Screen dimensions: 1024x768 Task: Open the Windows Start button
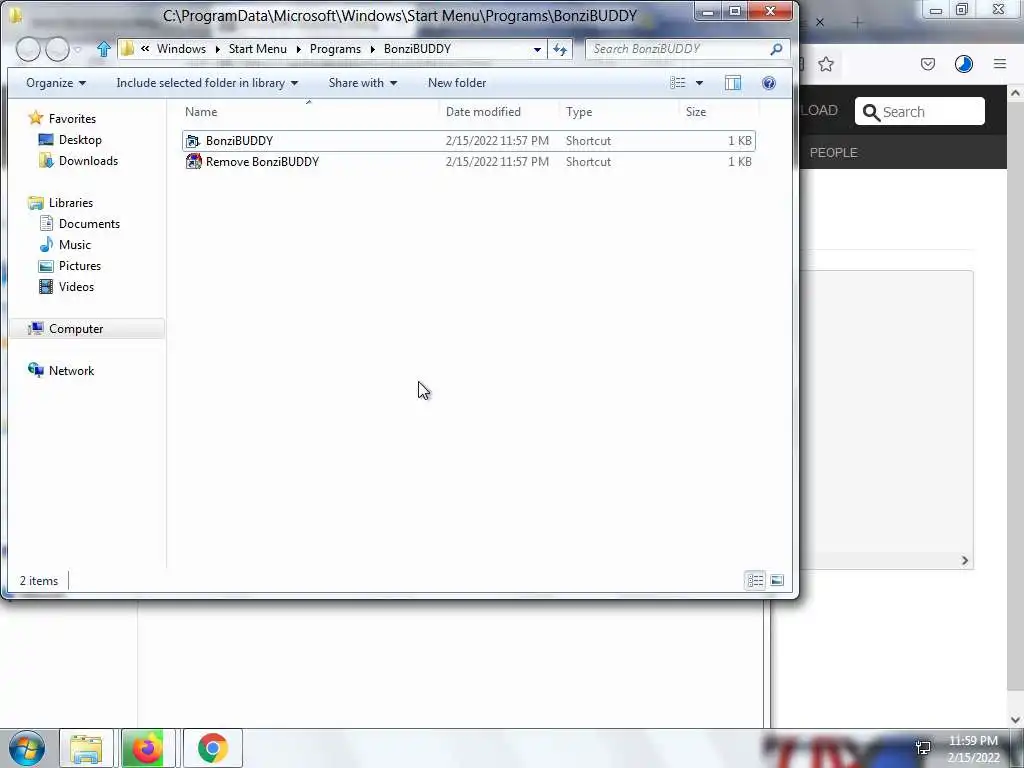[27, 748]
